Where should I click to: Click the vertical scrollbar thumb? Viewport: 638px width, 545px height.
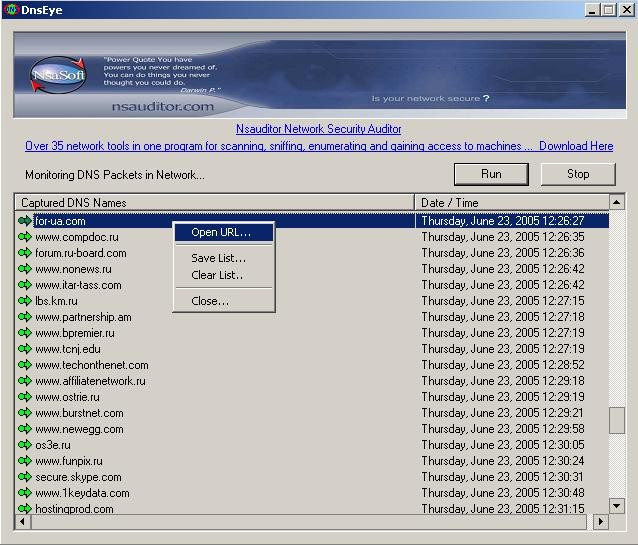pyautogui.click(x=617, y=420)
